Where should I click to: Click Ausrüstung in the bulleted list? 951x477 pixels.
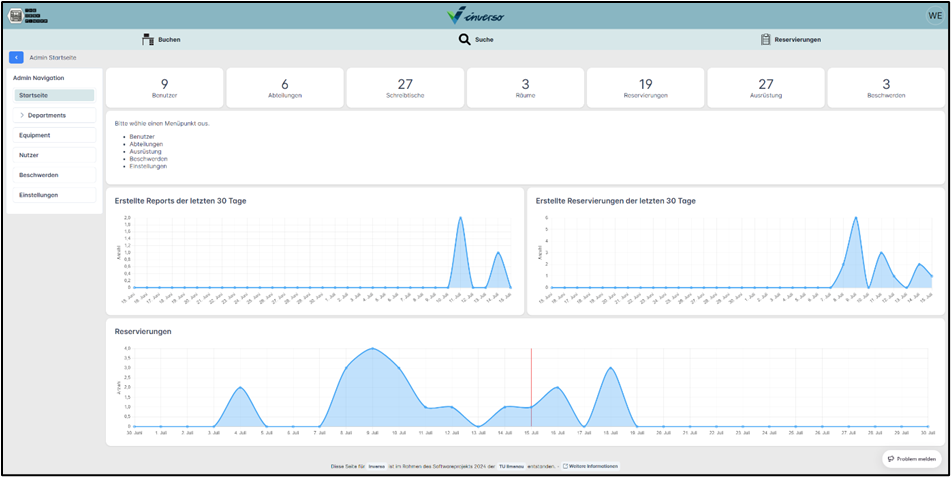point(146,152)
